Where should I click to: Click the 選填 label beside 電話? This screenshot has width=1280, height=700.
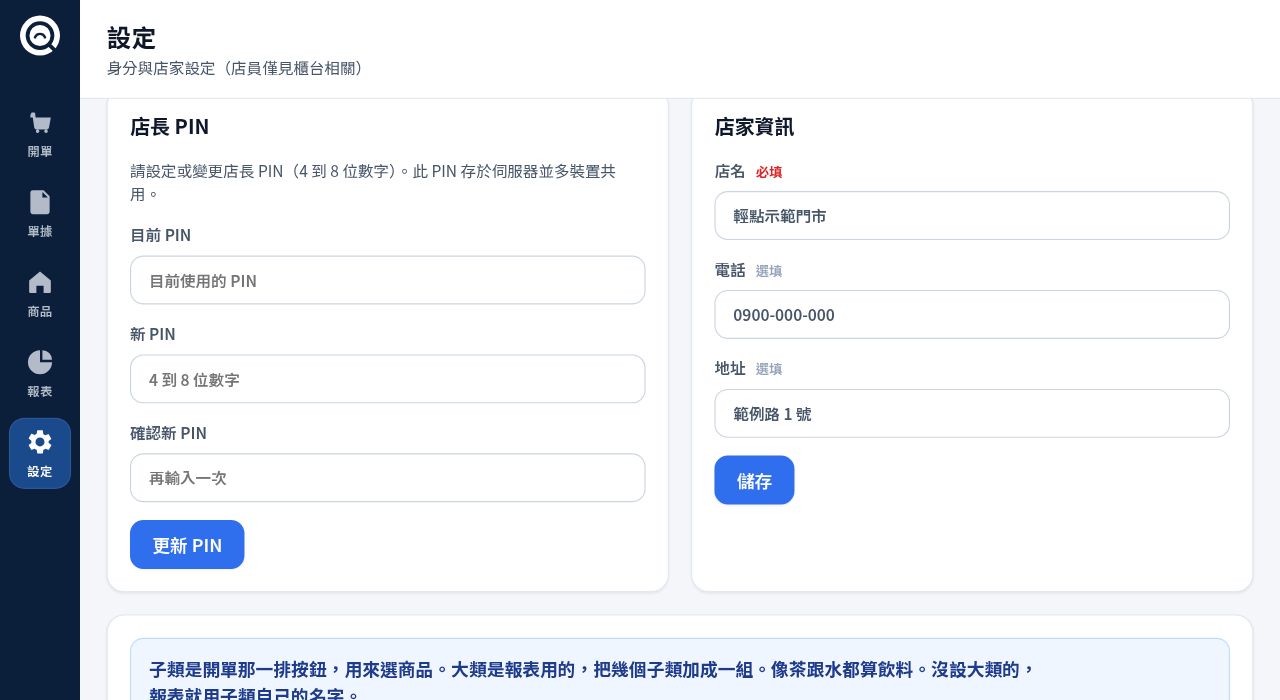tap(769, 271)
